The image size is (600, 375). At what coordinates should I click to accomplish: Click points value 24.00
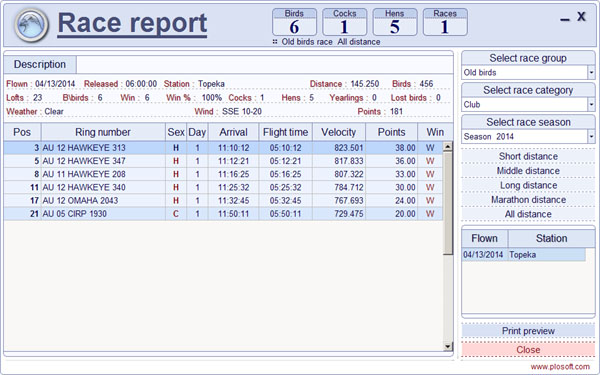click(405, 201)
